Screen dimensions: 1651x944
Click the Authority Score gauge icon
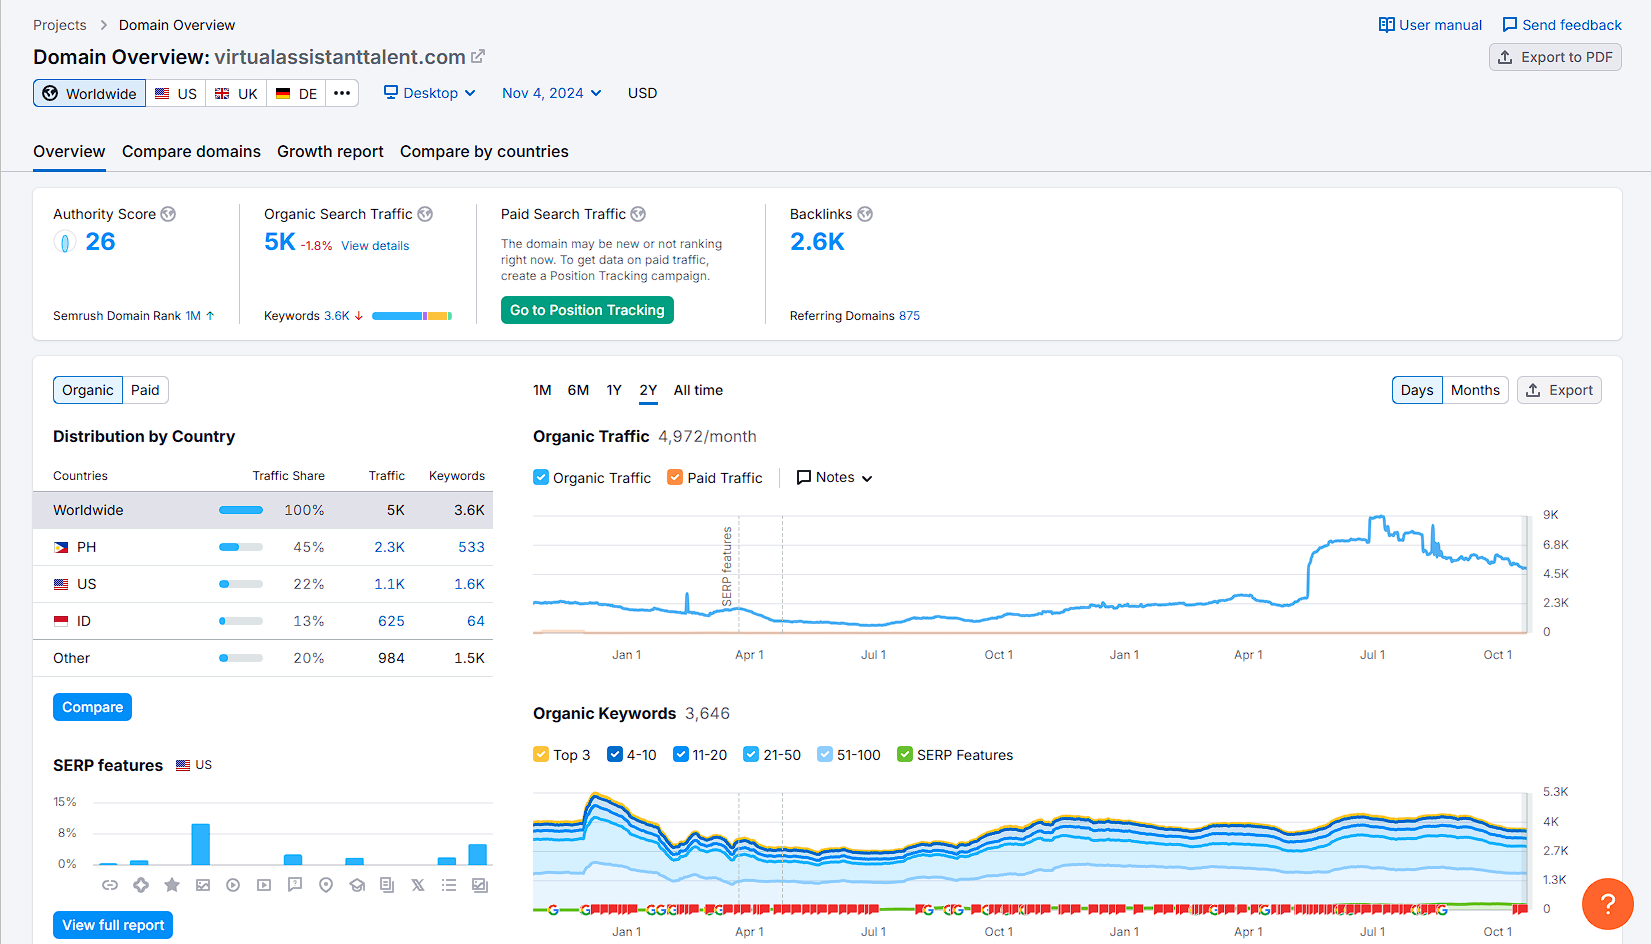coord(65,242)
